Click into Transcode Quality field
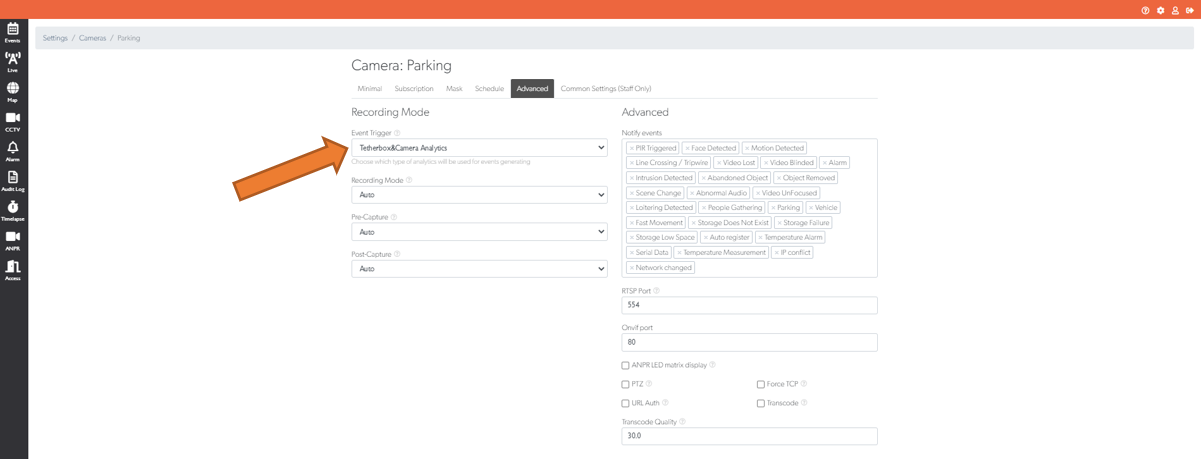The width and height of the screenshot is (1201, 459). (749, 436)
